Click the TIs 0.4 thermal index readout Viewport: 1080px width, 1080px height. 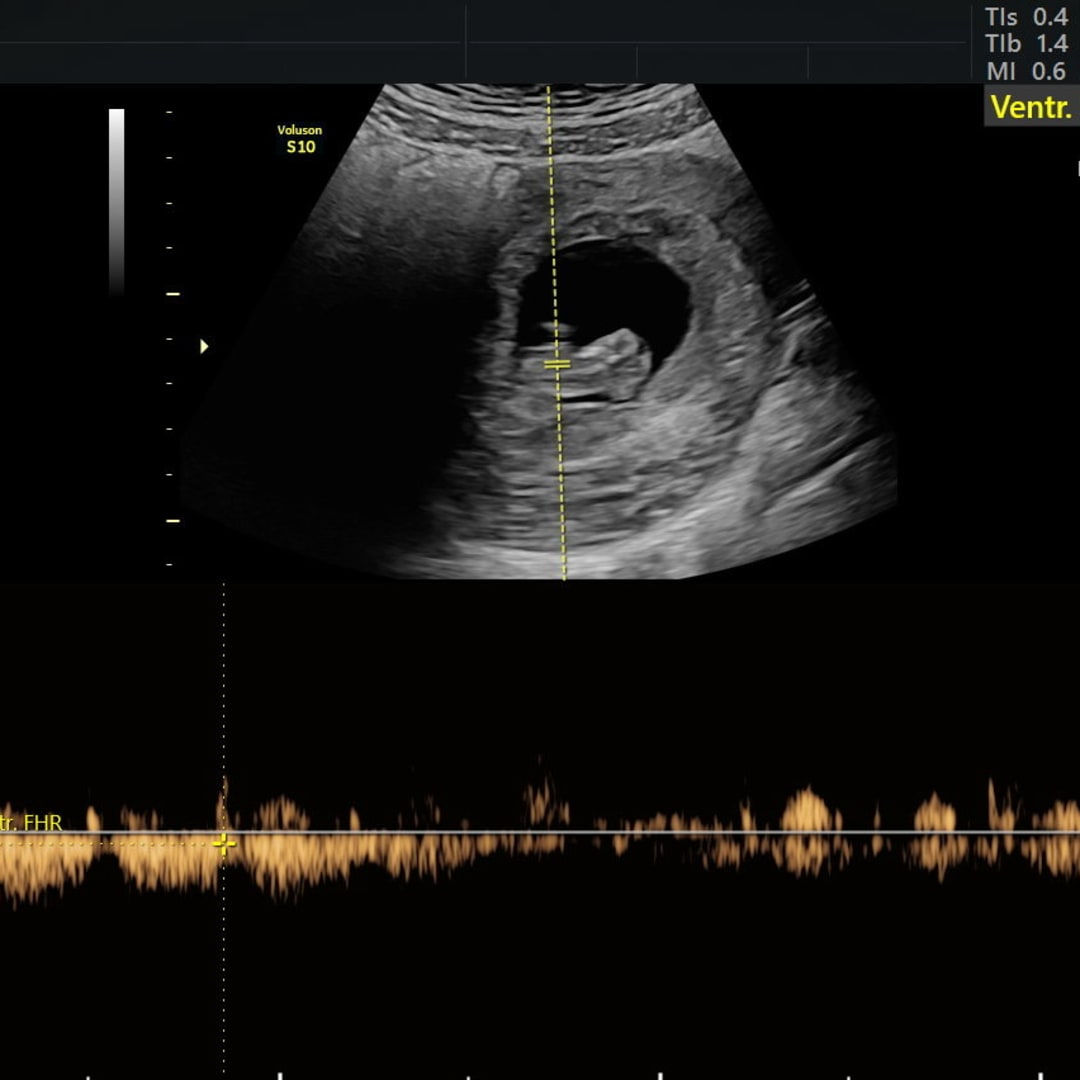pos(1026,17)
